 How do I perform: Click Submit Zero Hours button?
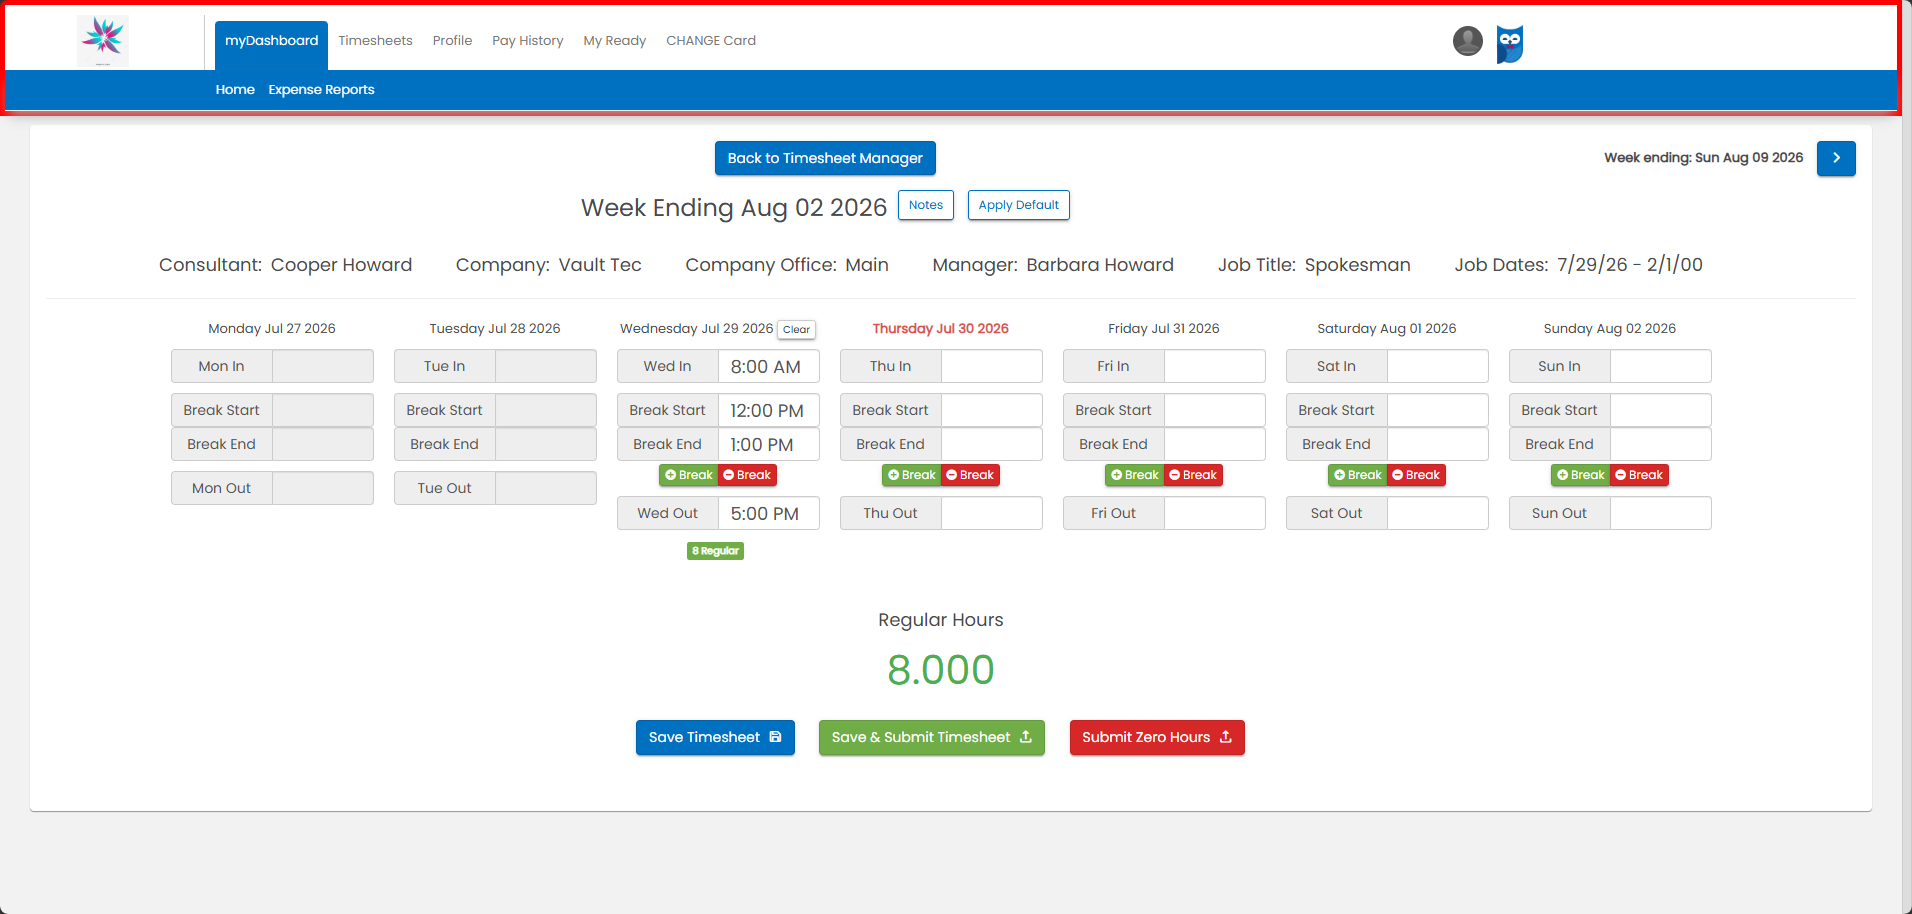(x=1157, y=738)
